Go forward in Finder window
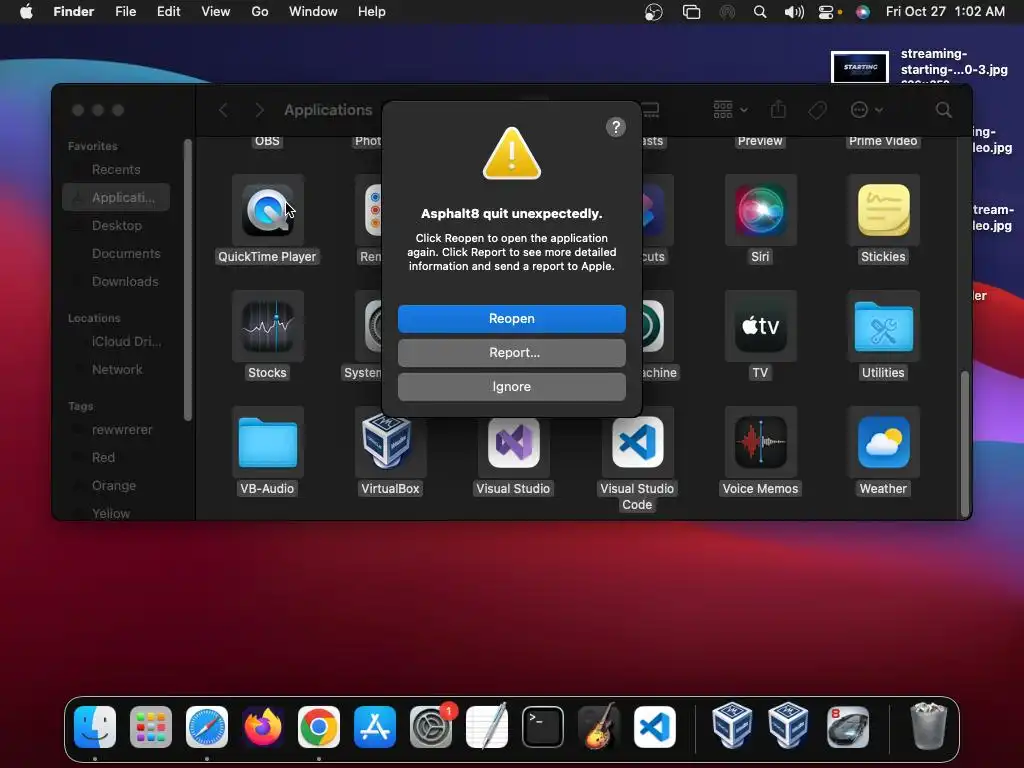This screenshot has height=768, width=1024. (259, 110)
